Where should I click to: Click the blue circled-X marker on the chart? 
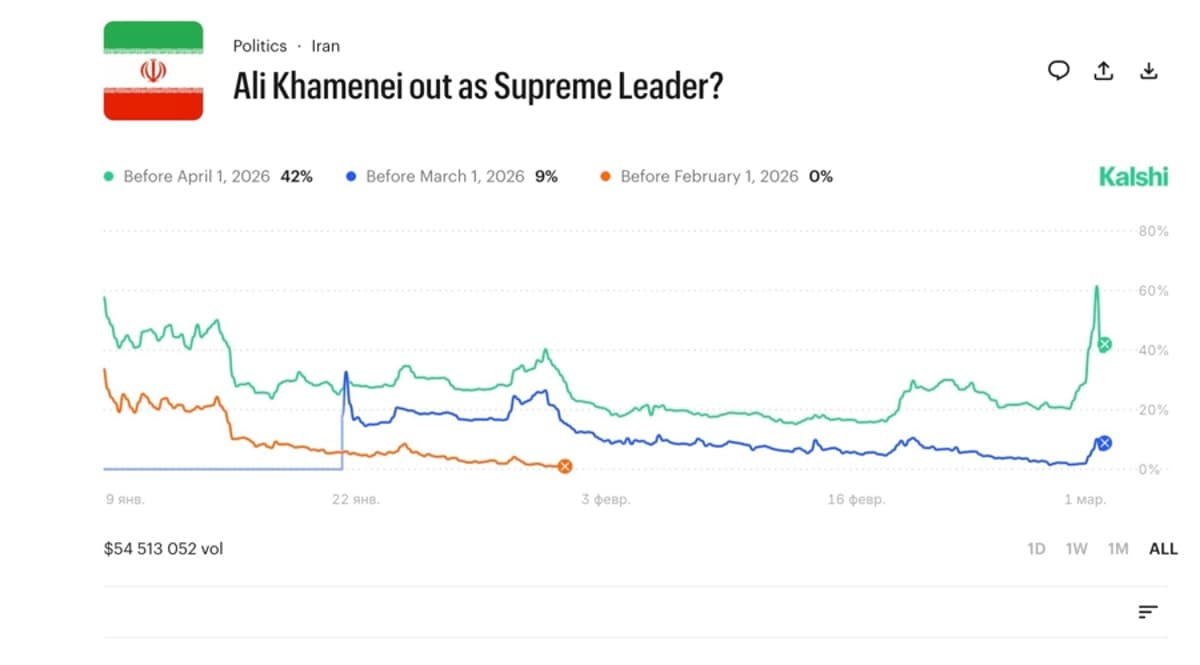click(1103, 443)
